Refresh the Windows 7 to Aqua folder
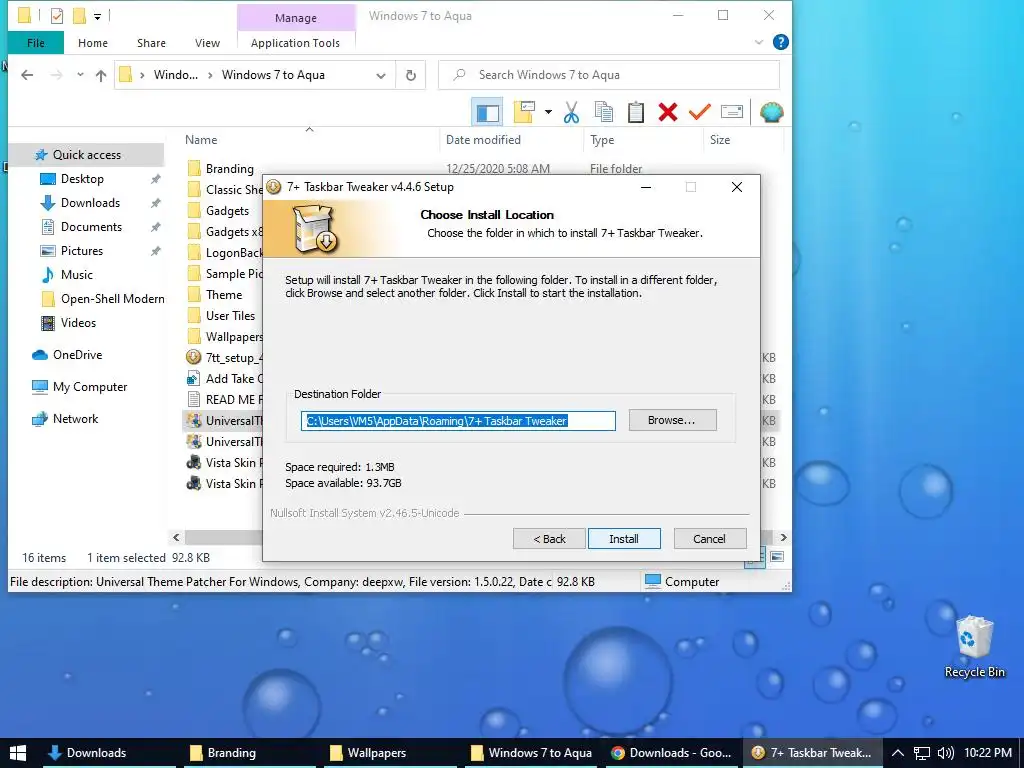1024x768 pixels. (411, 75)
